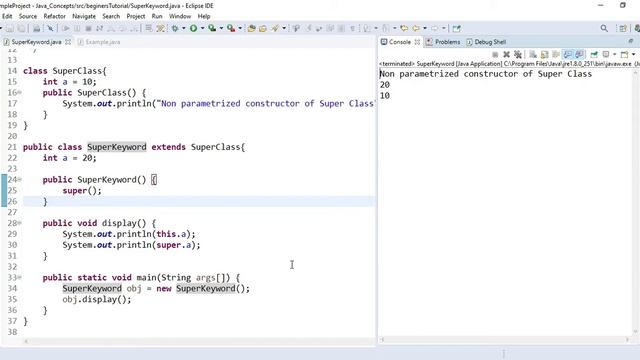The image size is (640, 360).
Task: Click the Last Edit Location arrow icon
Action: point(404,28)
